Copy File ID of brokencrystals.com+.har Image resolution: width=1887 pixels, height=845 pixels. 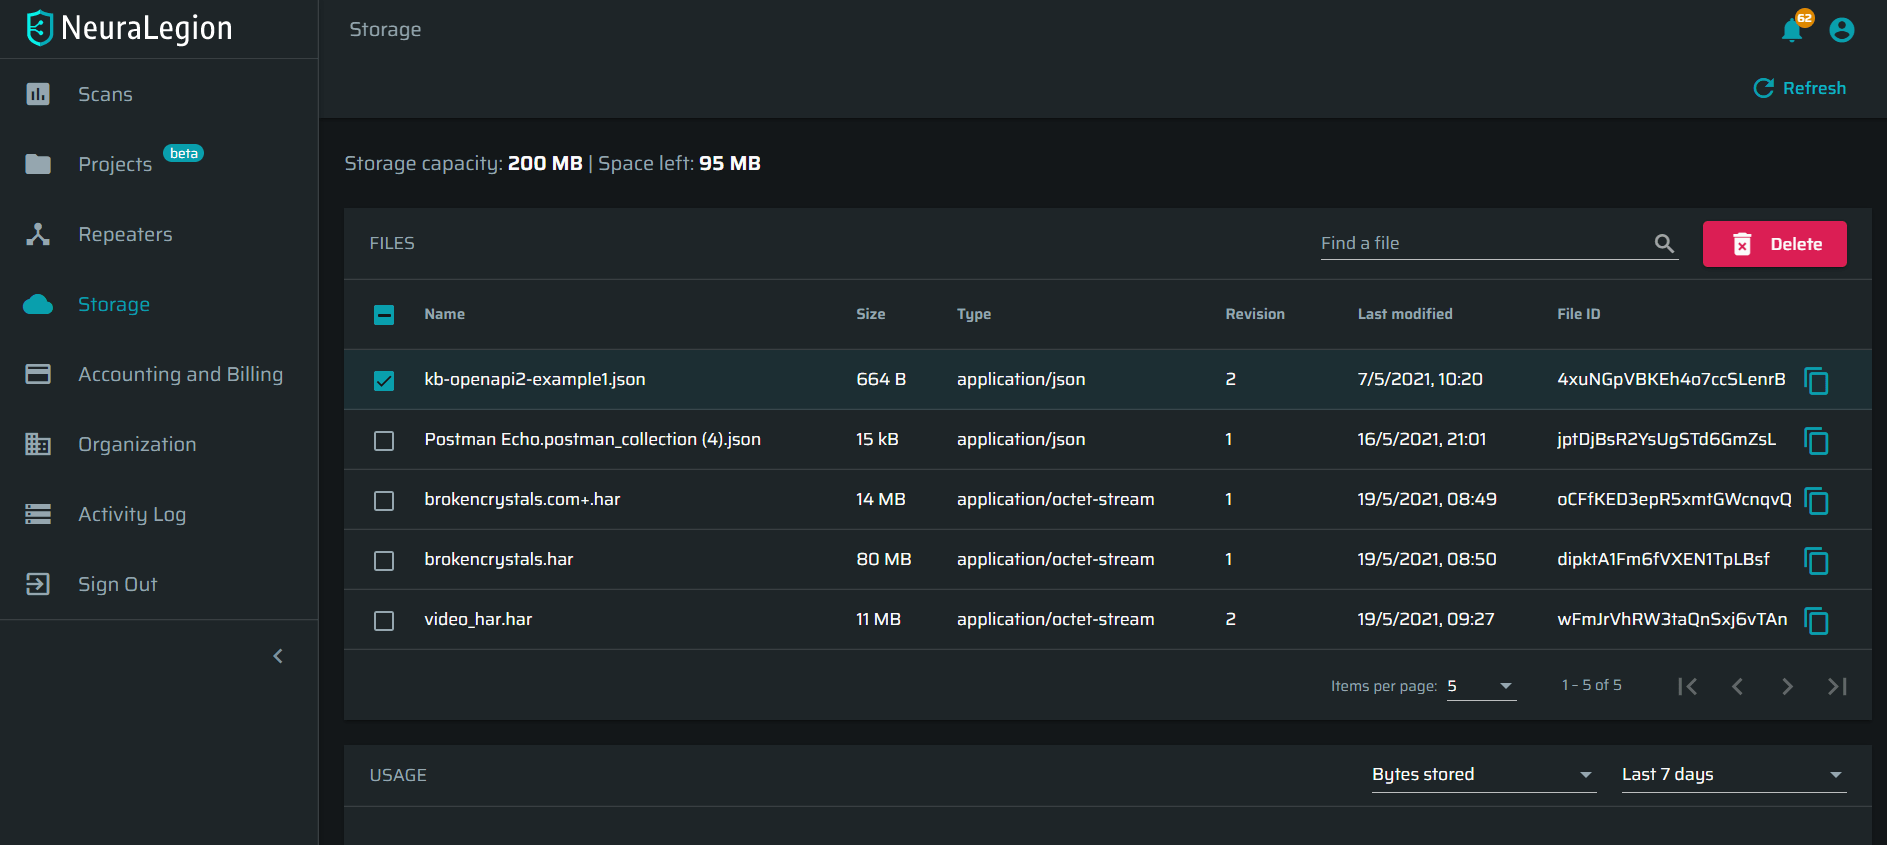(x=1816, y=501)
